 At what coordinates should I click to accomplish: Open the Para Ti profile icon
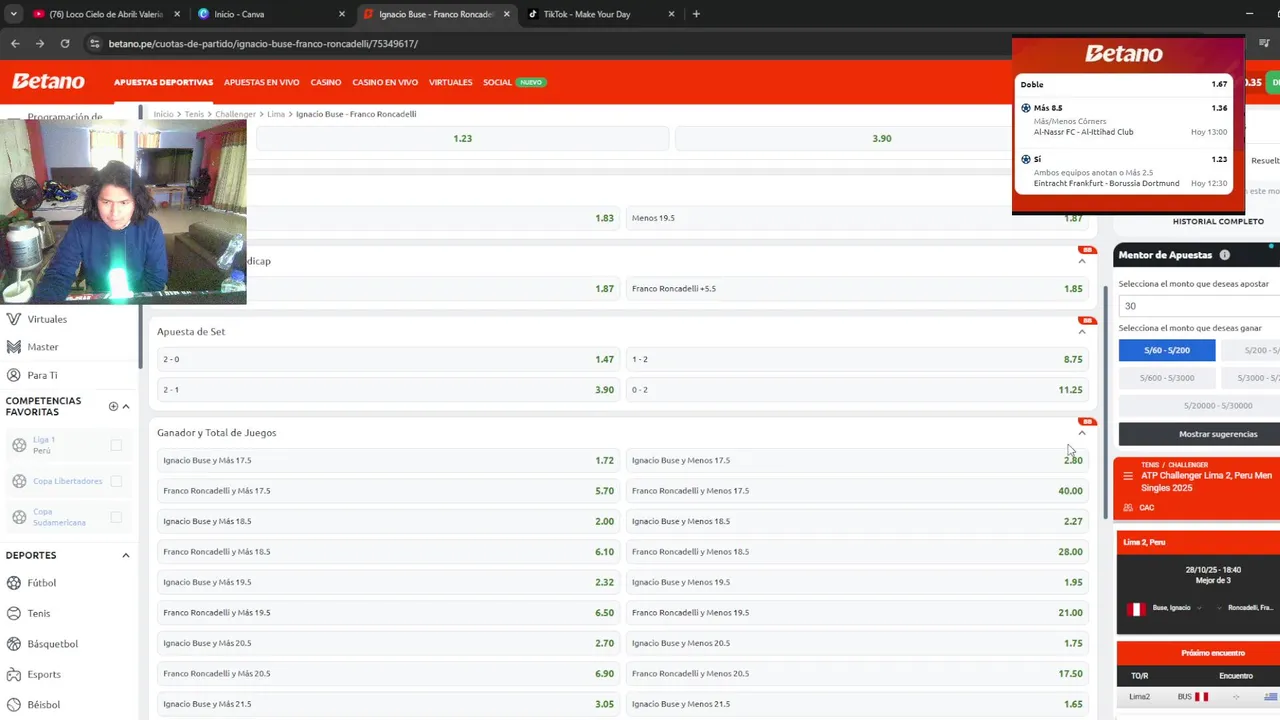point(13,375)
